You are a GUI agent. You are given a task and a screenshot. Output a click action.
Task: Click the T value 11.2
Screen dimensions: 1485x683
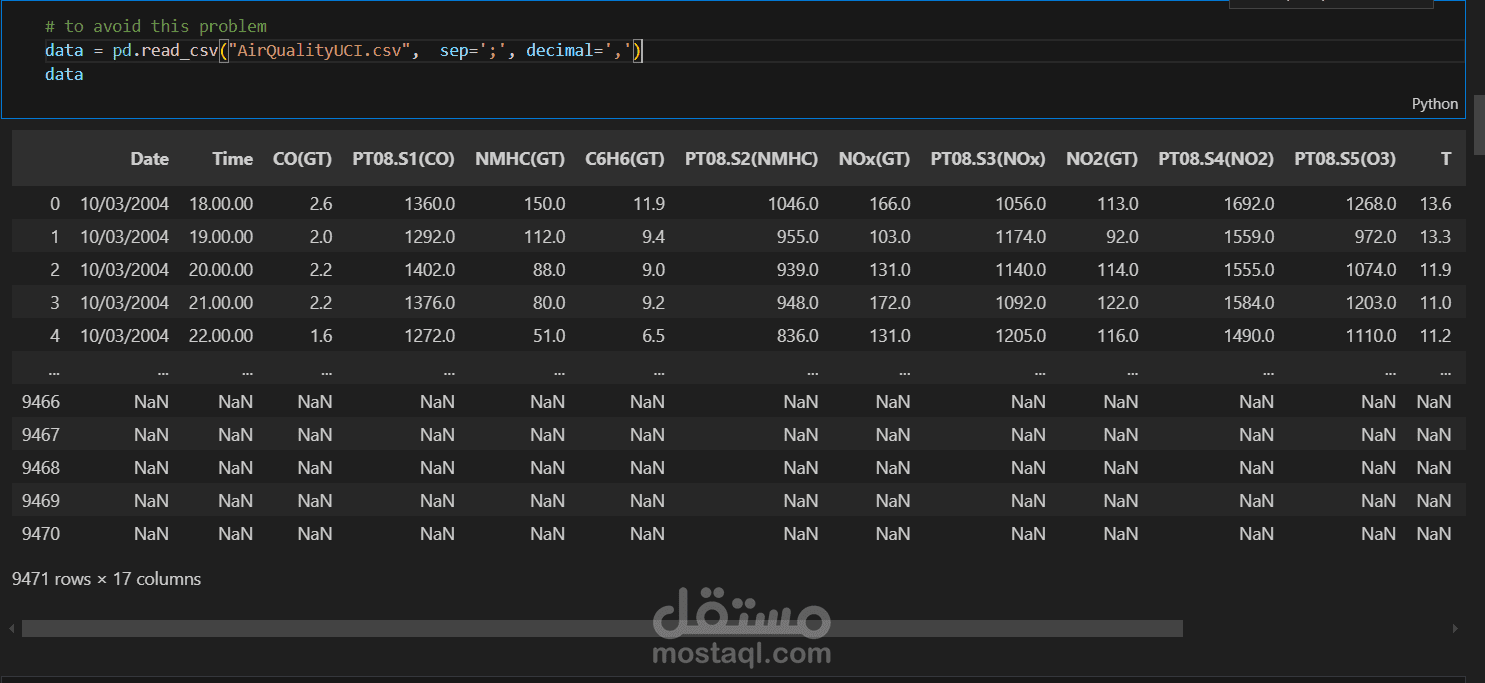1436,336
